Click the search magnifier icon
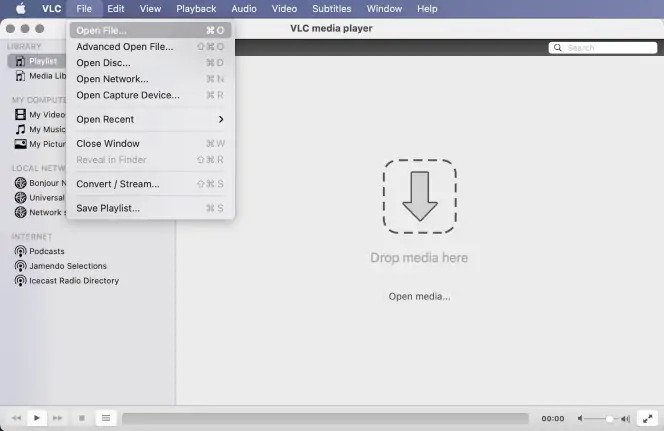Viewport: 664px width, 431px height. pyautogui.click(x=558, y=48)
